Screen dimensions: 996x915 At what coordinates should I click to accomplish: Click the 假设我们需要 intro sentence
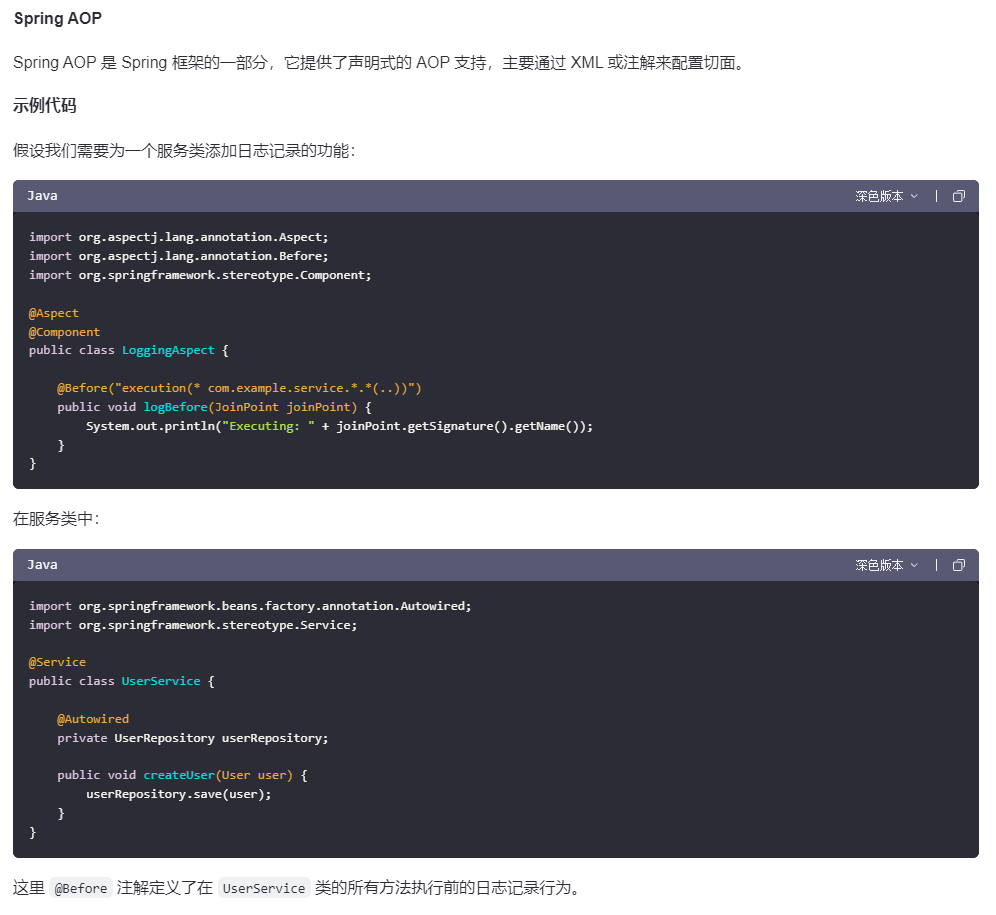[184, 151]
